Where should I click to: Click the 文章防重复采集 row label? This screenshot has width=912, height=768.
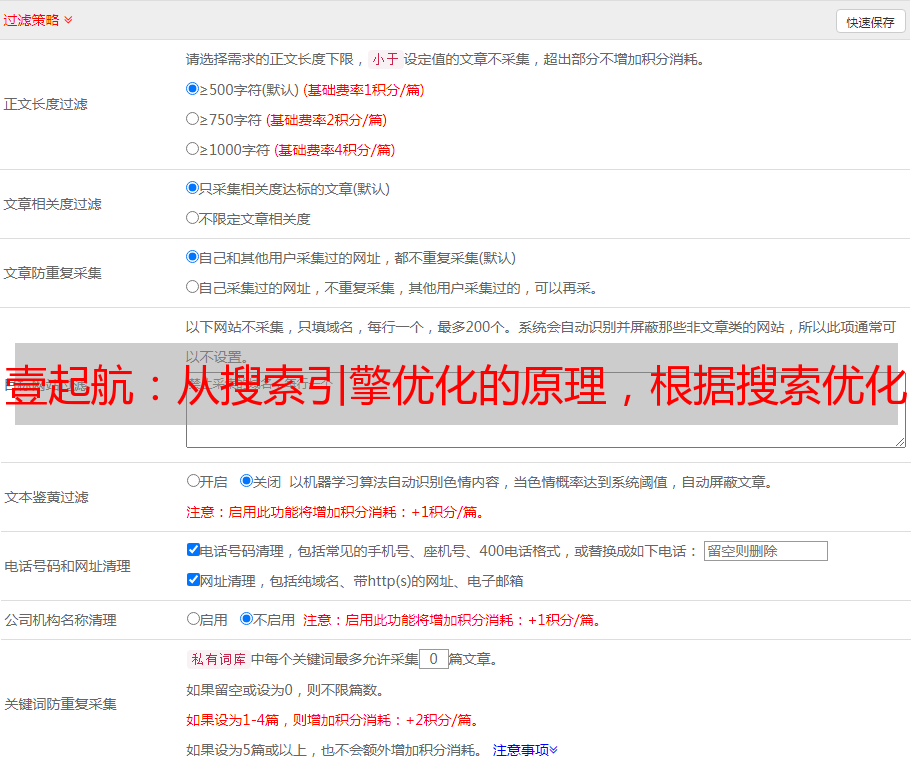click(52, 273)
